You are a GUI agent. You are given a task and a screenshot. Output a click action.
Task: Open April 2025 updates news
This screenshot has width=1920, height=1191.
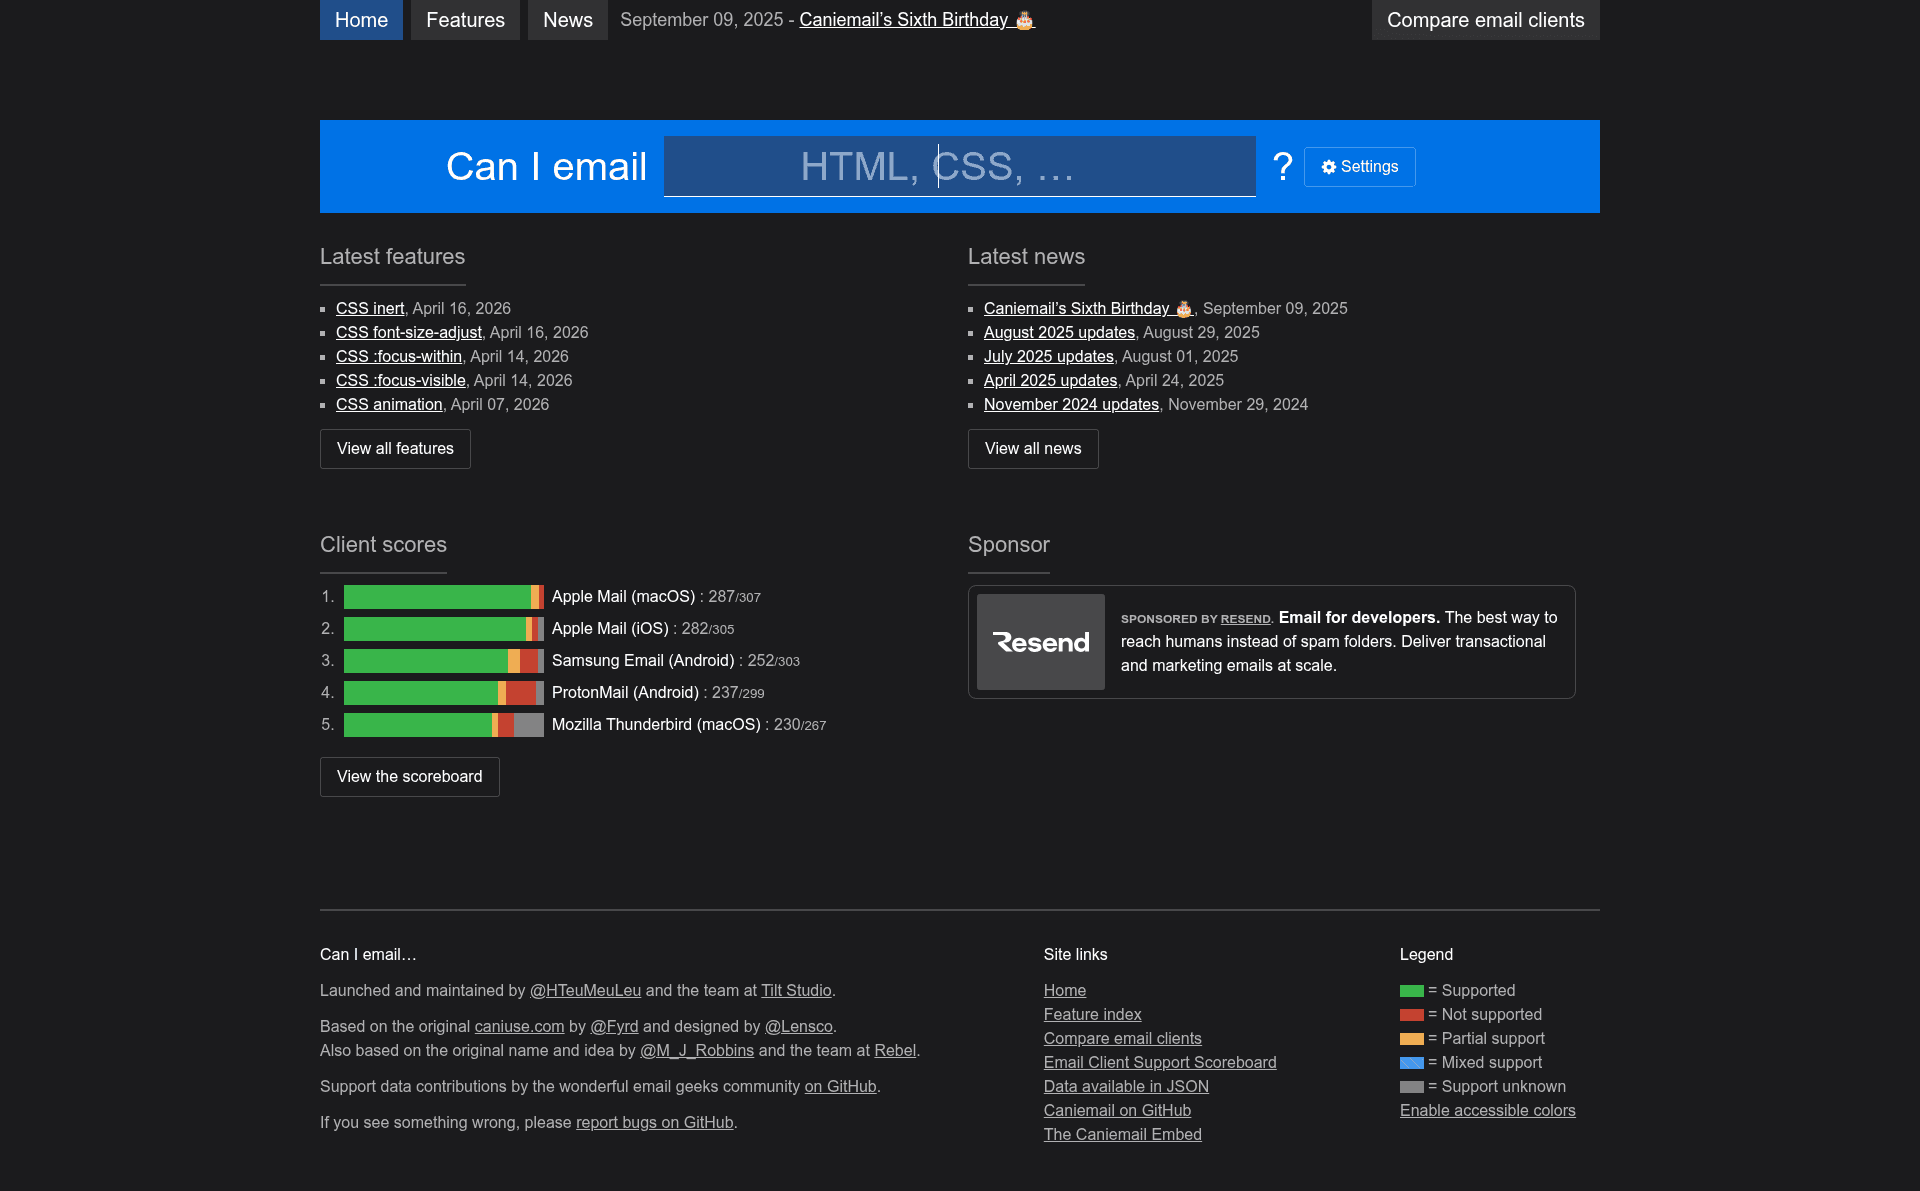click(x=1050, y=381)
